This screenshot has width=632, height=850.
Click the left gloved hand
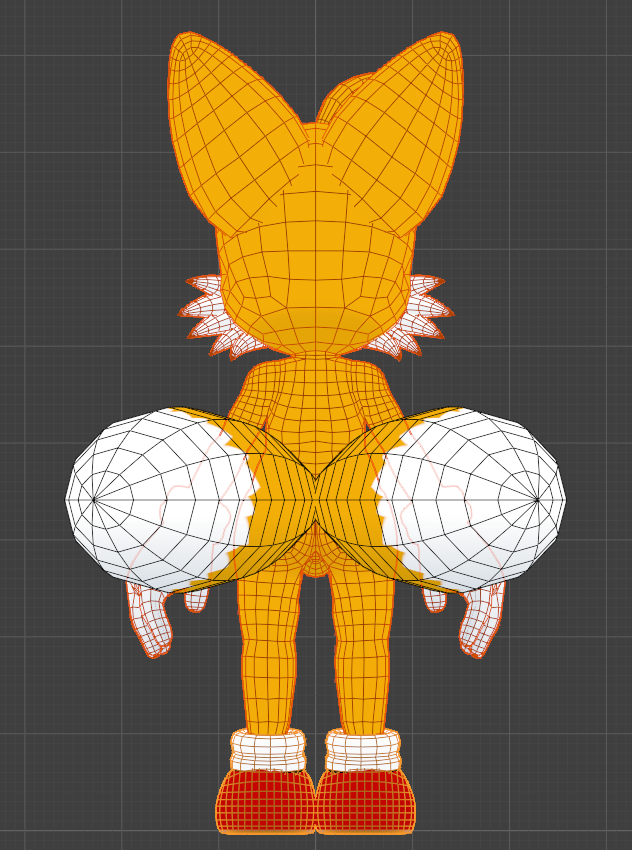pyautogui.click(x=150, y=621)
